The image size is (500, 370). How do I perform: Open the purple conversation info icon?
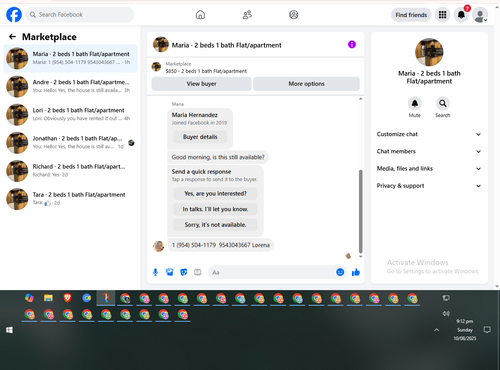352,44
